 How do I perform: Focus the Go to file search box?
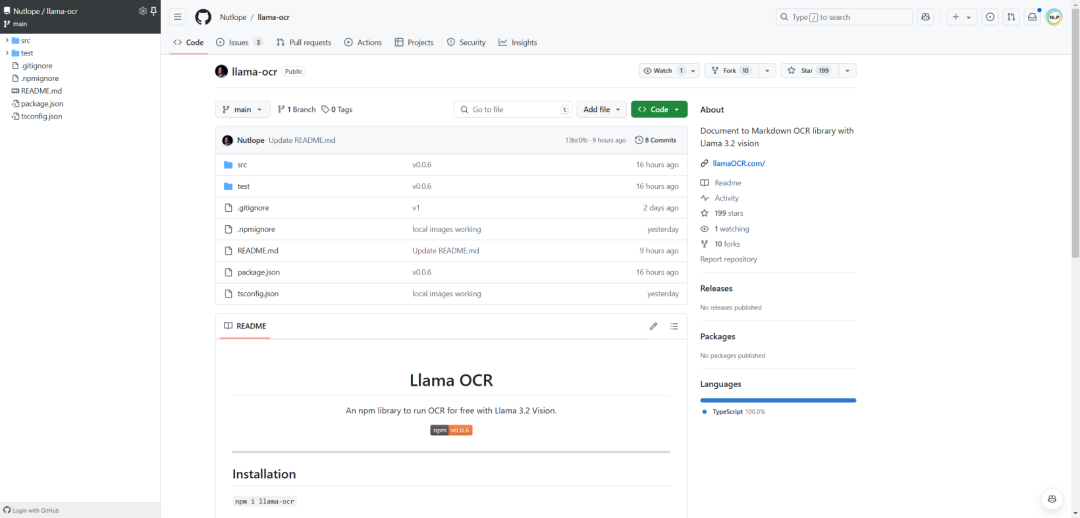513,110
